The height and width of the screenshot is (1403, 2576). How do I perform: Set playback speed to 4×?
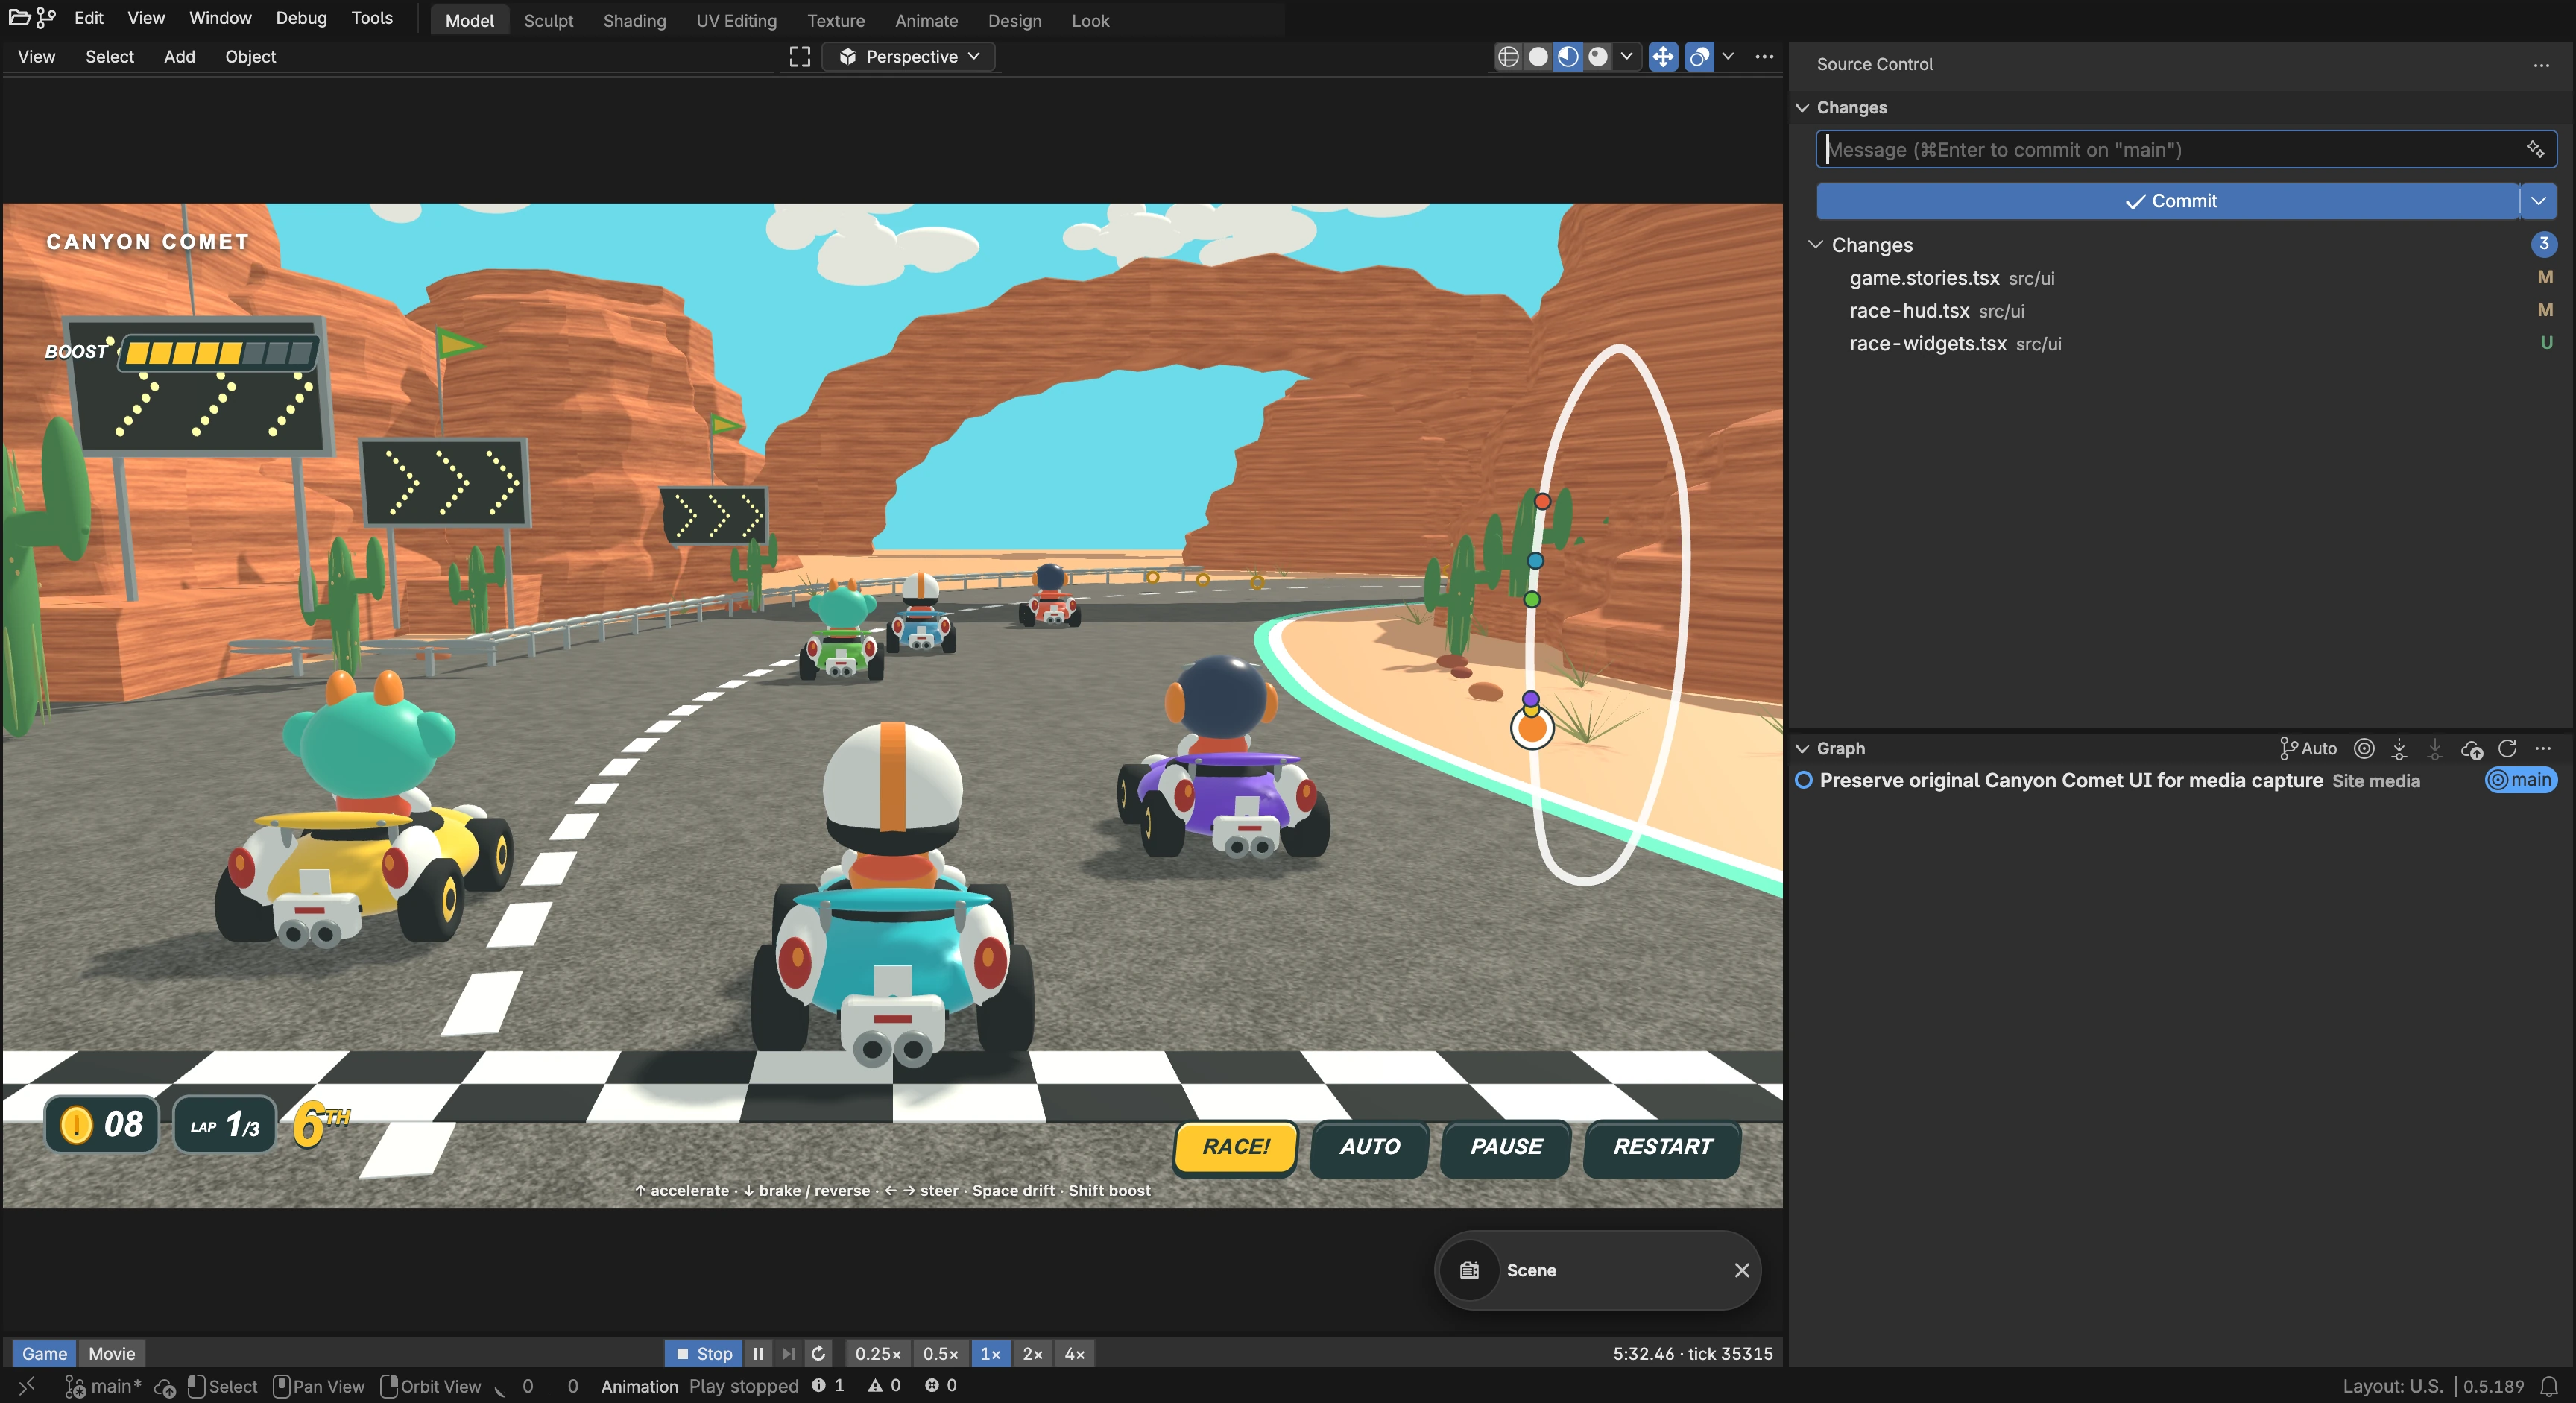(x=1075, y=1353)
